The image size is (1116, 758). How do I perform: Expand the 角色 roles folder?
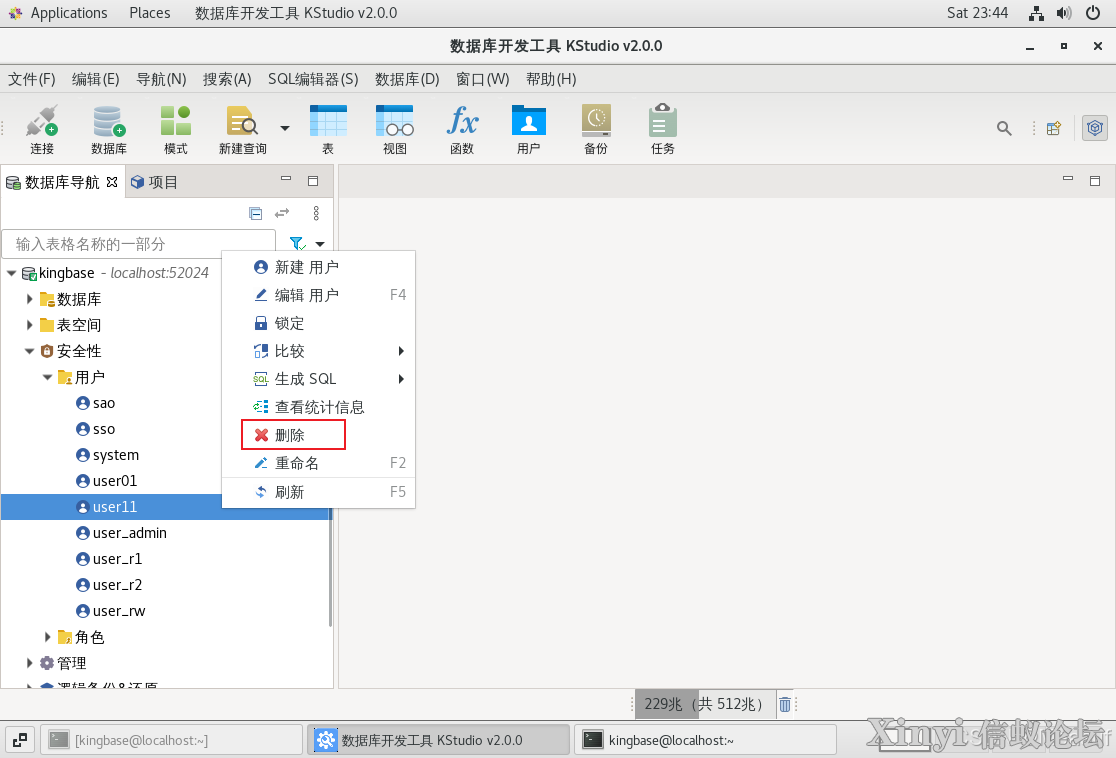click(47, 637)
